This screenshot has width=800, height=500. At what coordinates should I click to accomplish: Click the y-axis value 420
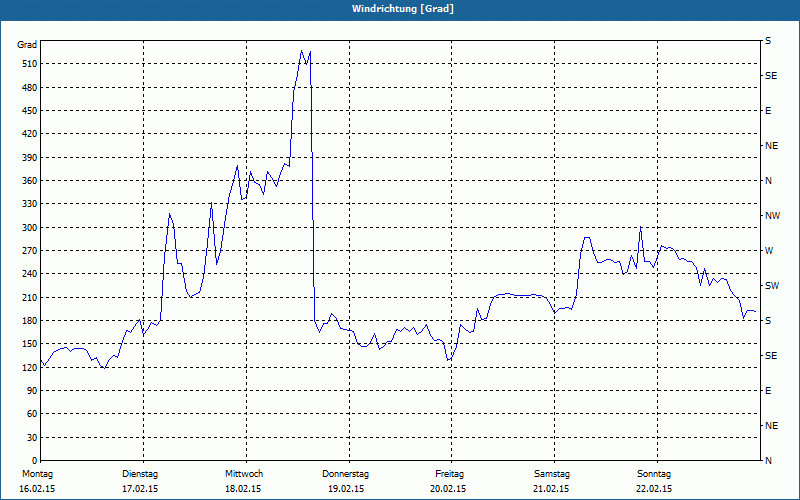(30, 134)
